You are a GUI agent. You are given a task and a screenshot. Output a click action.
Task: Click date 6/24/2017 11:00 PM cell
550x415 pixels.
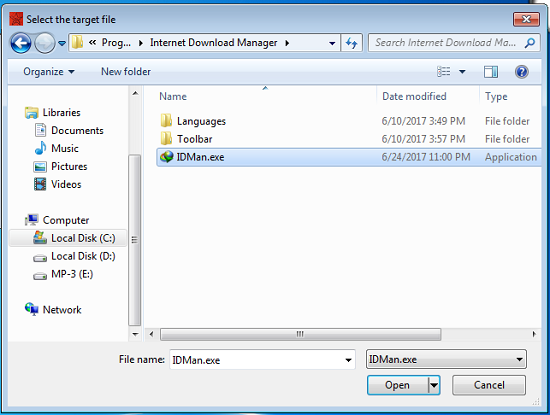426,157
